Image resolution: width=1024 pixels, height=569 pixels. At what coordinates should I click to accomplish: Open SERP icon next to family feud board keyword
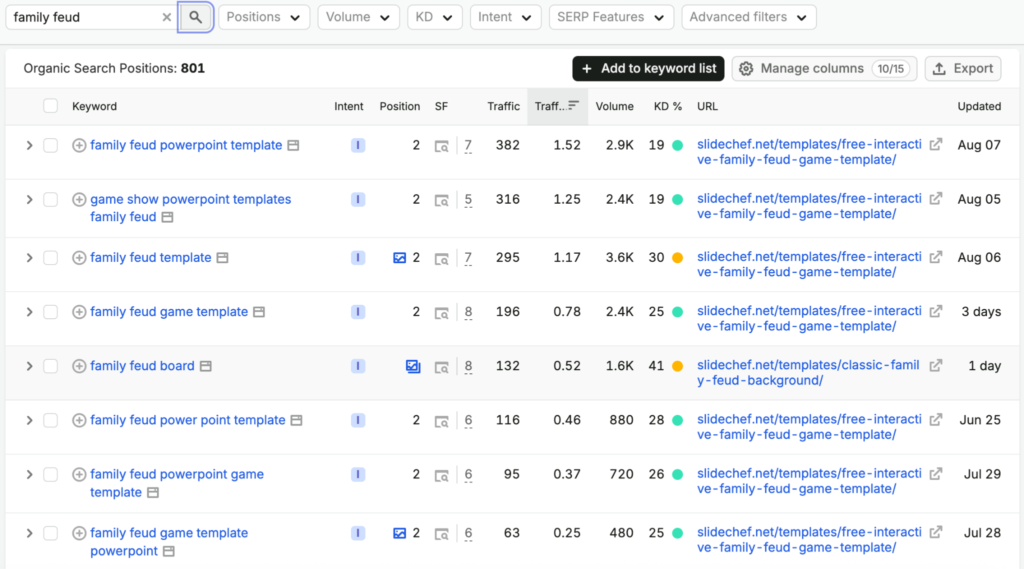pyautogui.click(x=206, y=366)
